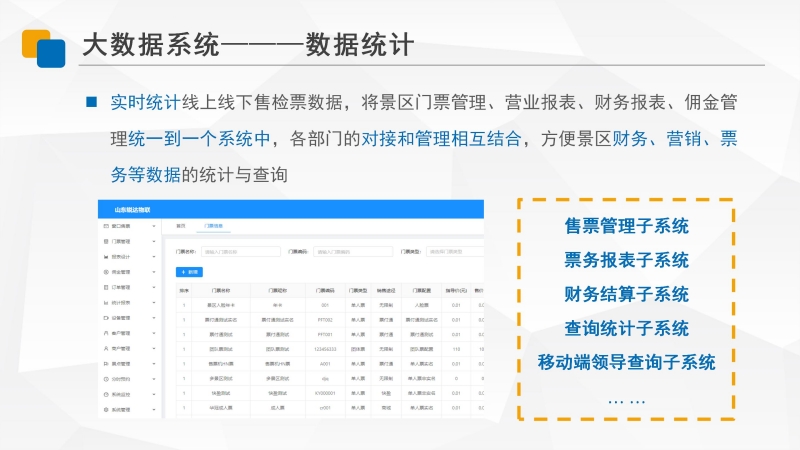Click the guide price cell 110
800x450 pixels.
[x=456, y=349]
